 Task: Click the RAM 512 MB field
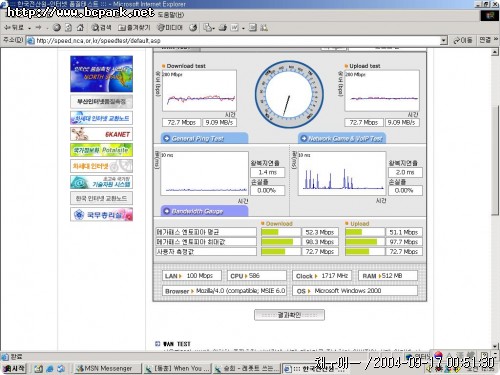pyautogui.click(x=388, y=276)
